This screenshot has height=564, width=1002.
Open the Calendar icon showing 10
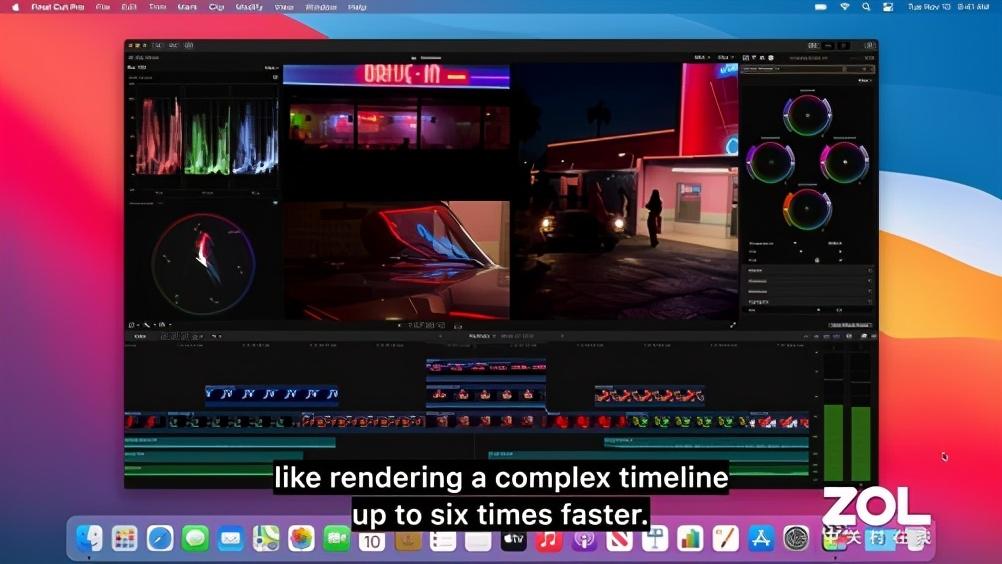tap(372, 540)
